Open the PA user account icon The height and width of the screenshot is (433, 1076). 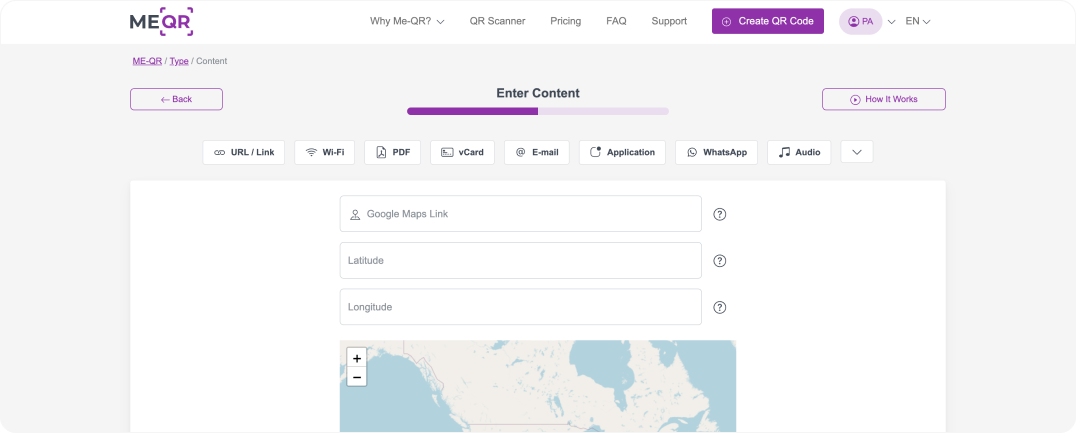click(x=860, y=21)
